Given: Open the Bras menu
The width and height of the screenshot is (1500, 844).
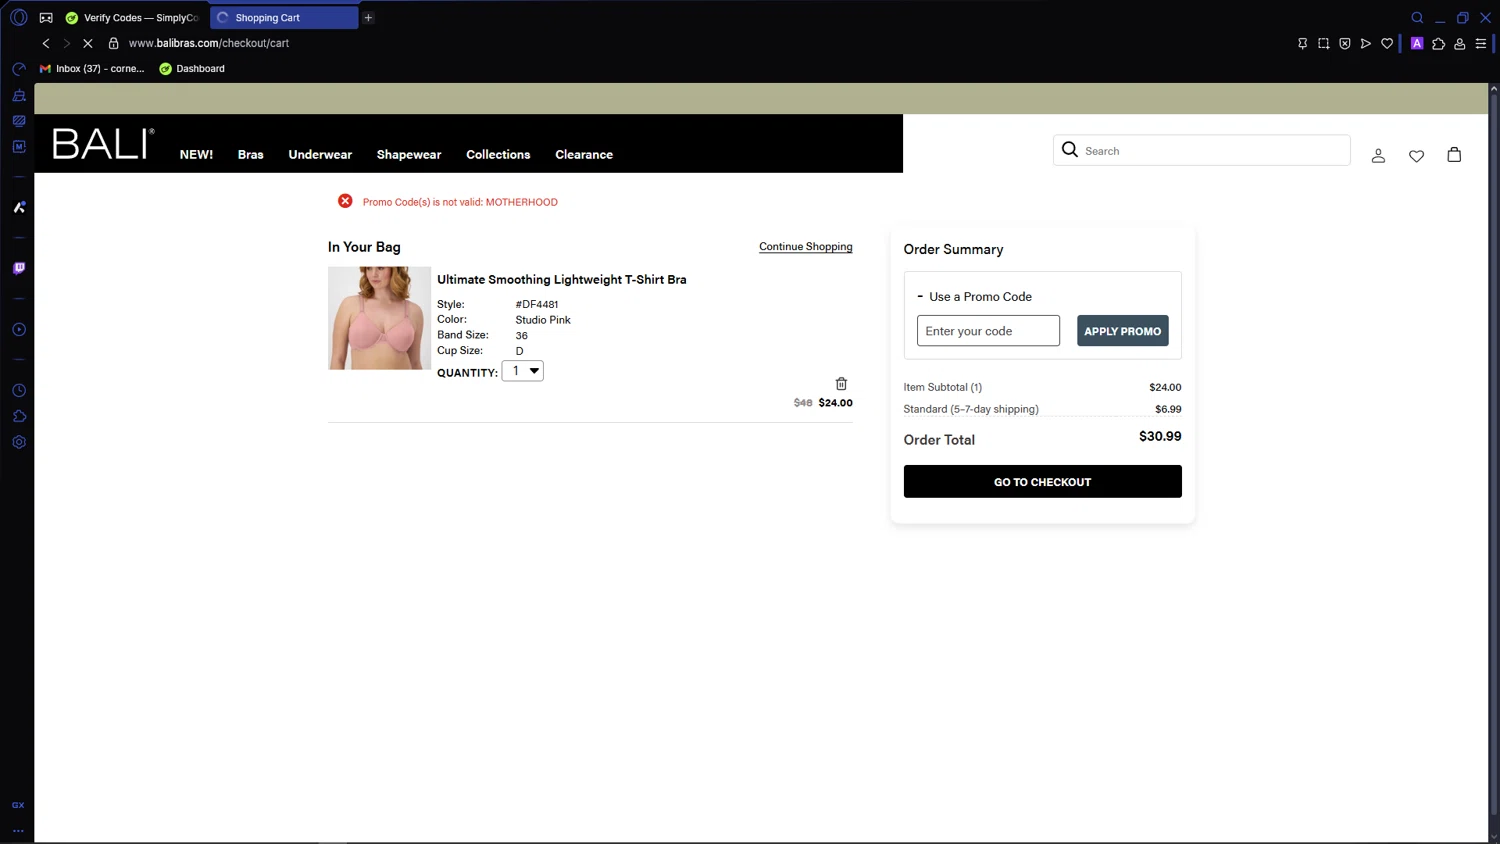Looking at the screenshot, I should click(x=251, y=155).
